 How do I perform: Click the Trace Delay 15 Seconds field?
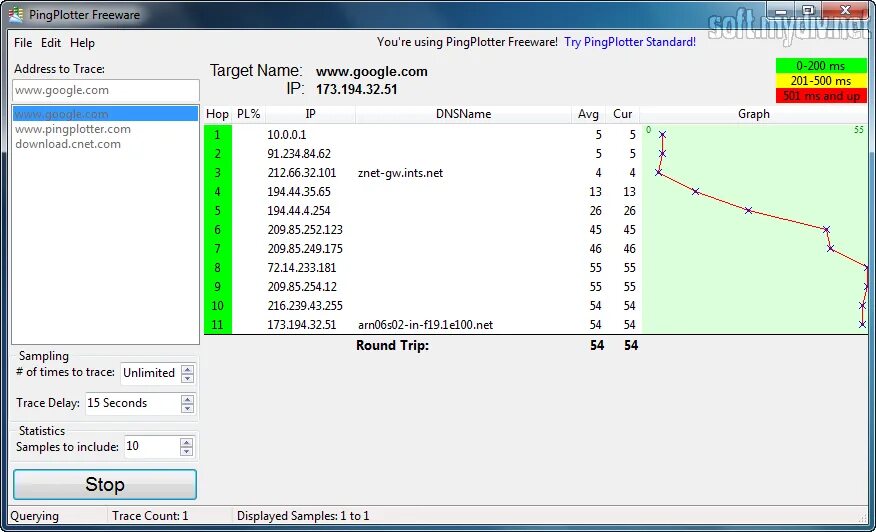133,403
